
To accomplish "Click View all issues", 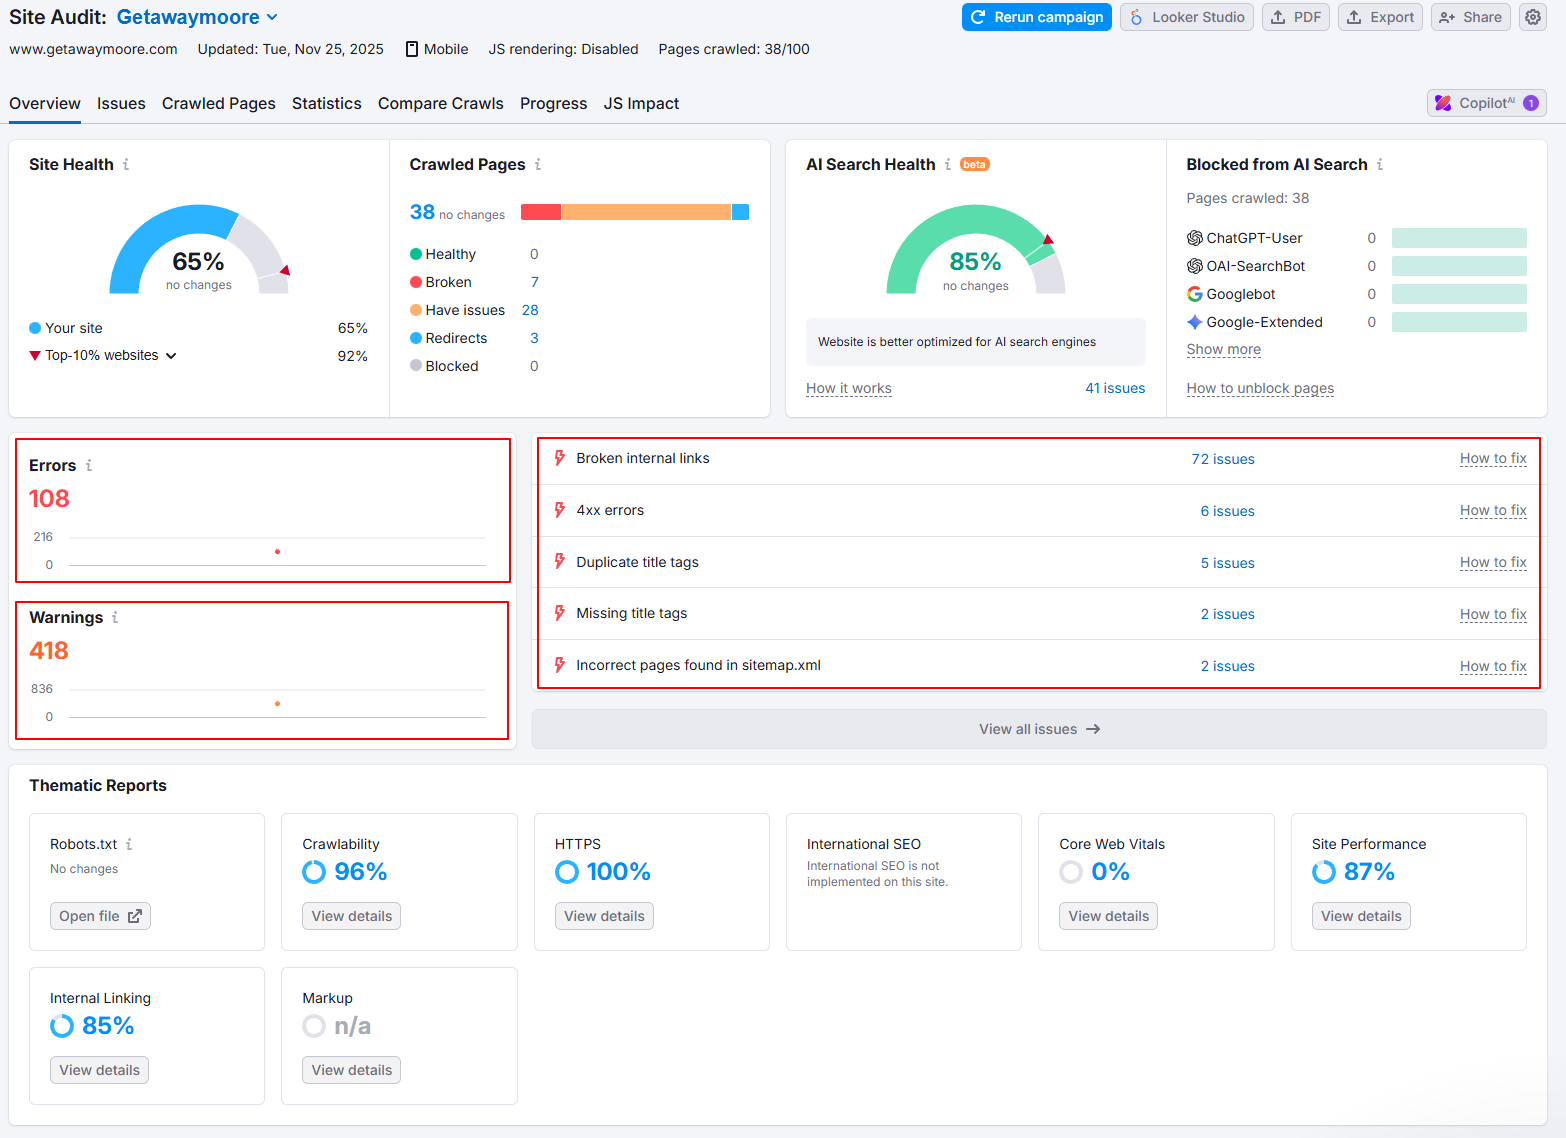I will coord(1039,729).
